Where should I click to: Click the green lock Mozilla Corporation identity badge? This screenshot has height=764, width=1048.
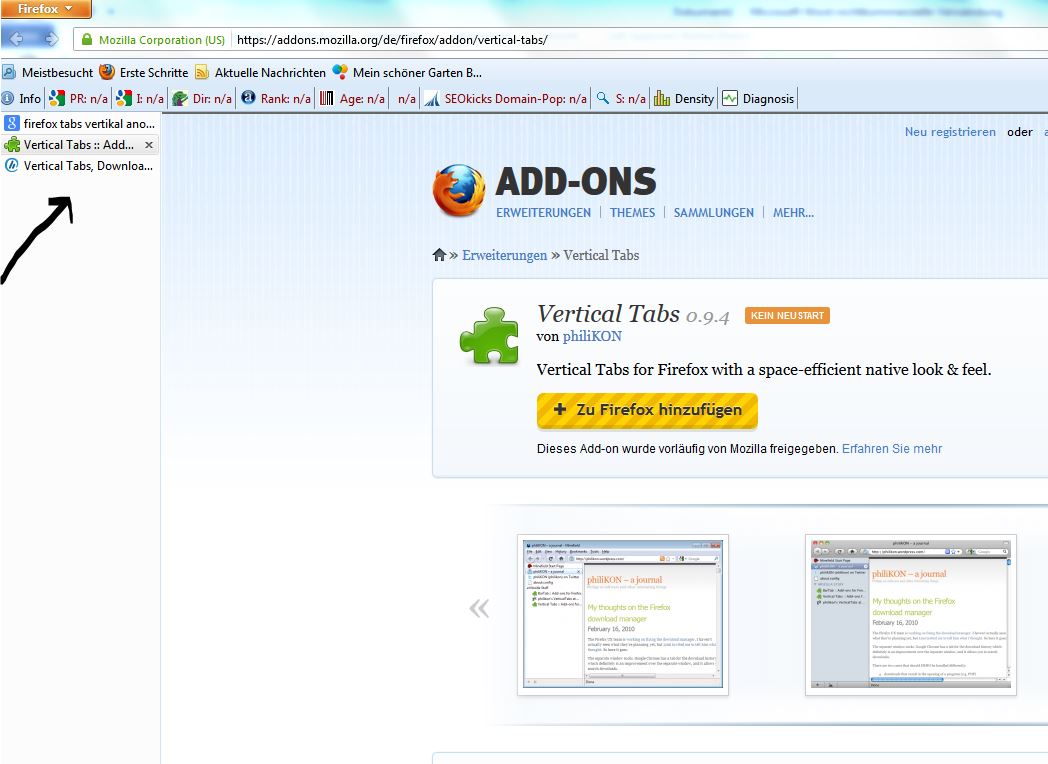153,40
